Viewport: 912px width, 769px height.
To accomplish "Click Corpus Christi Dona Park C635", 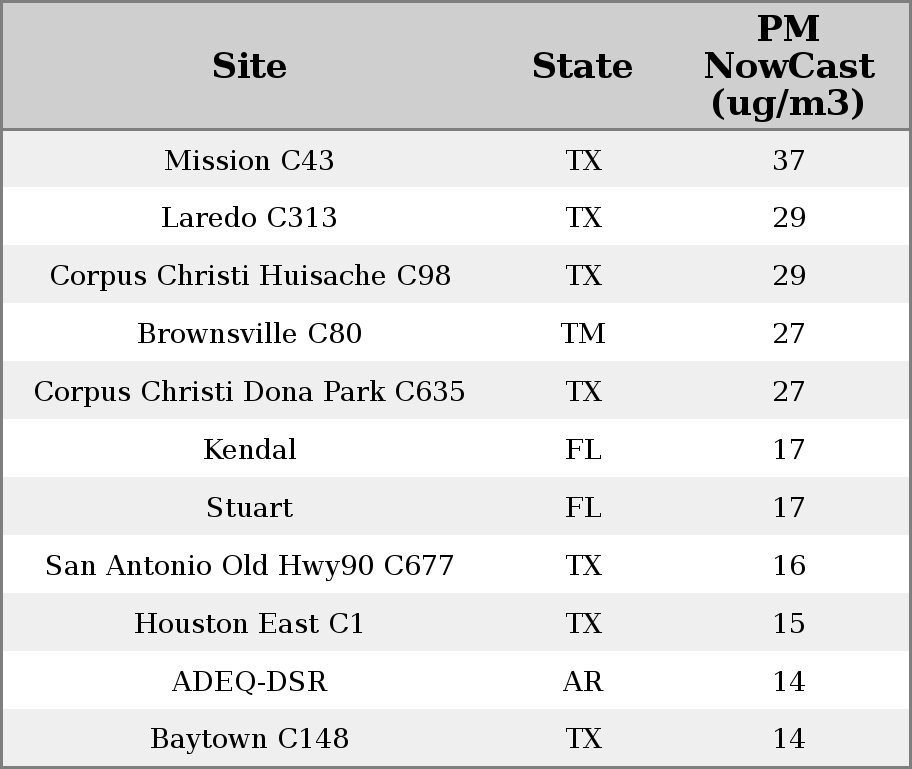I will point(249,392).
